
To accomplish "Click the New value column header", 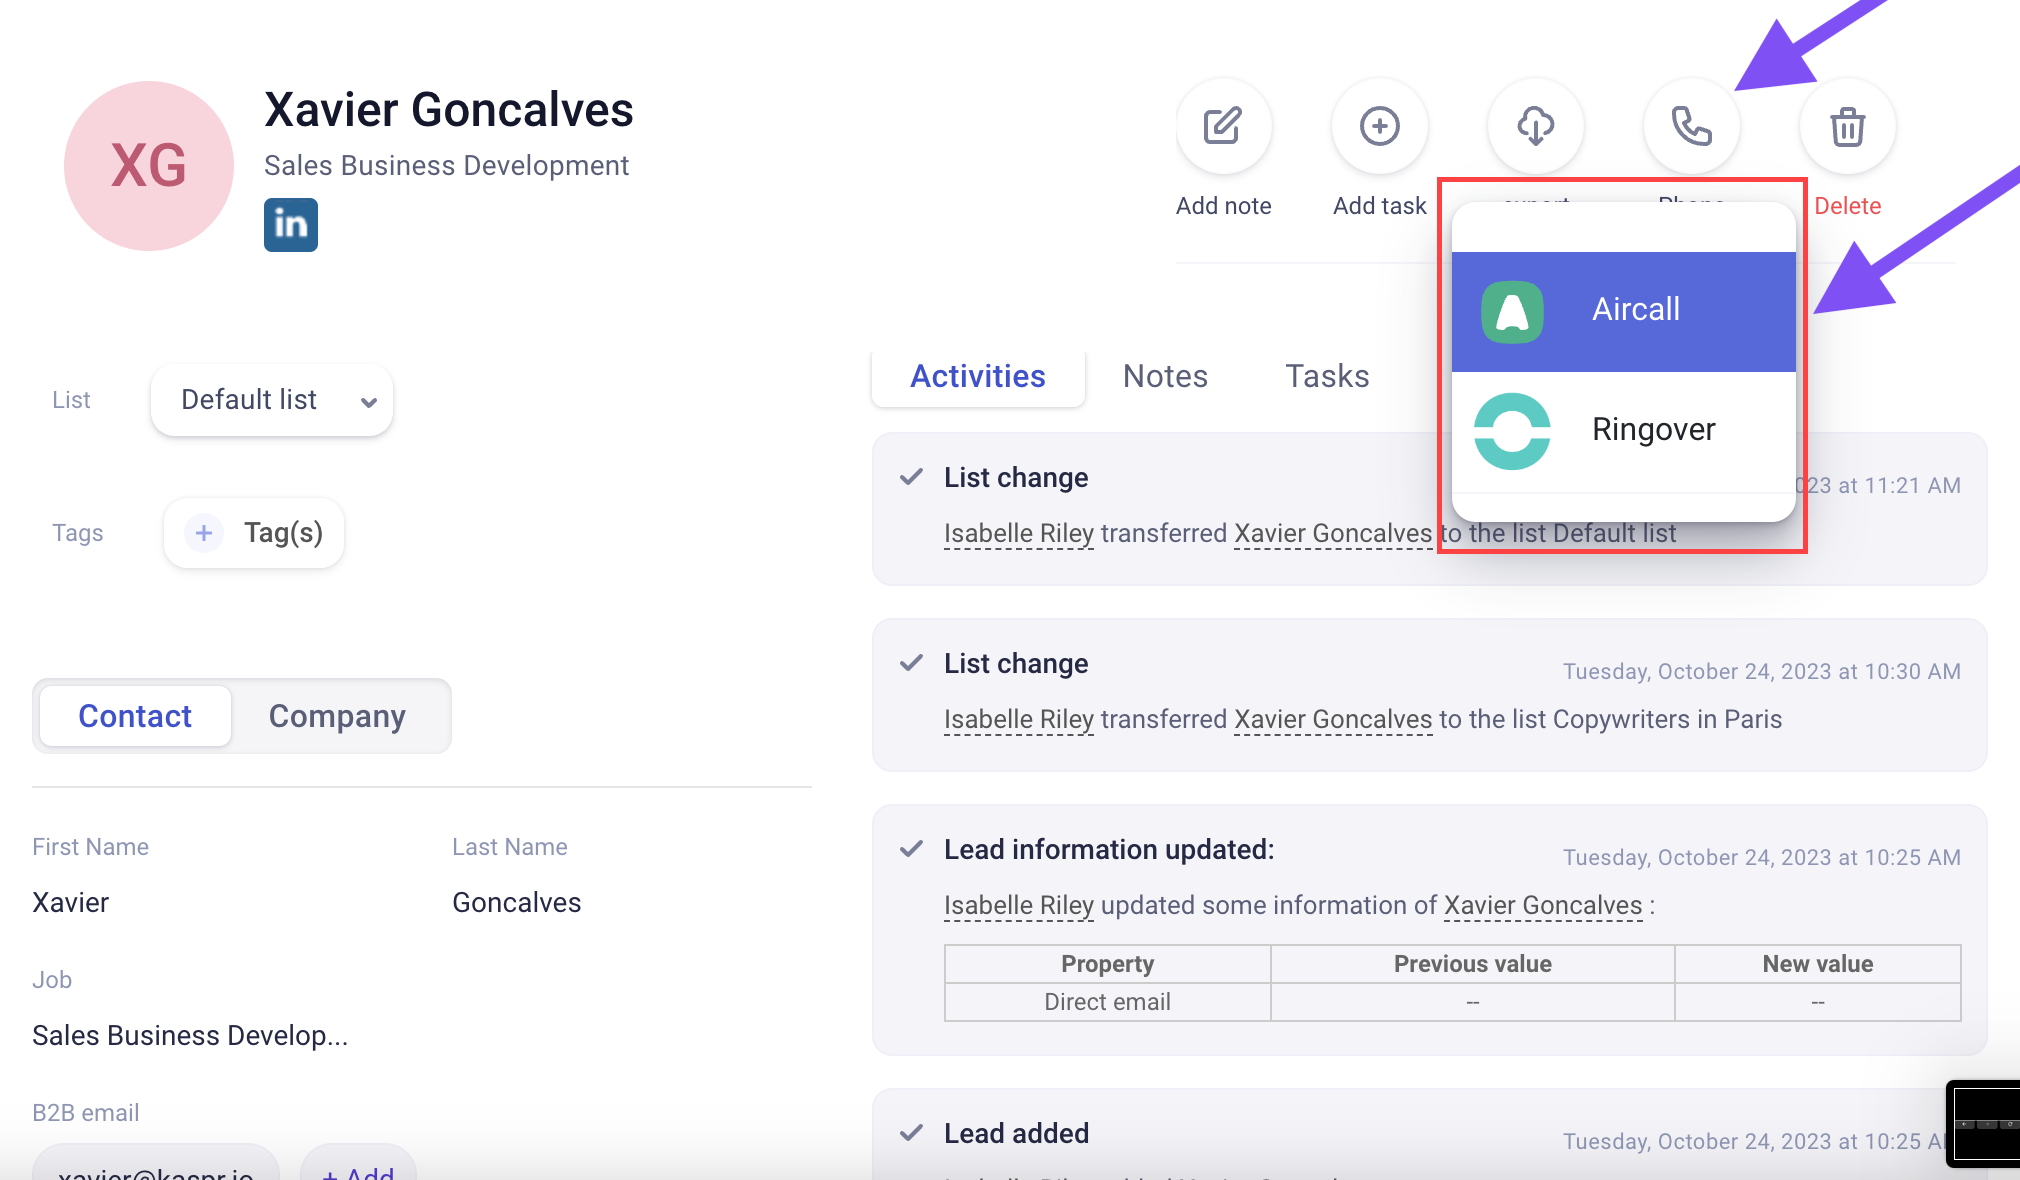I will 1818,964.
